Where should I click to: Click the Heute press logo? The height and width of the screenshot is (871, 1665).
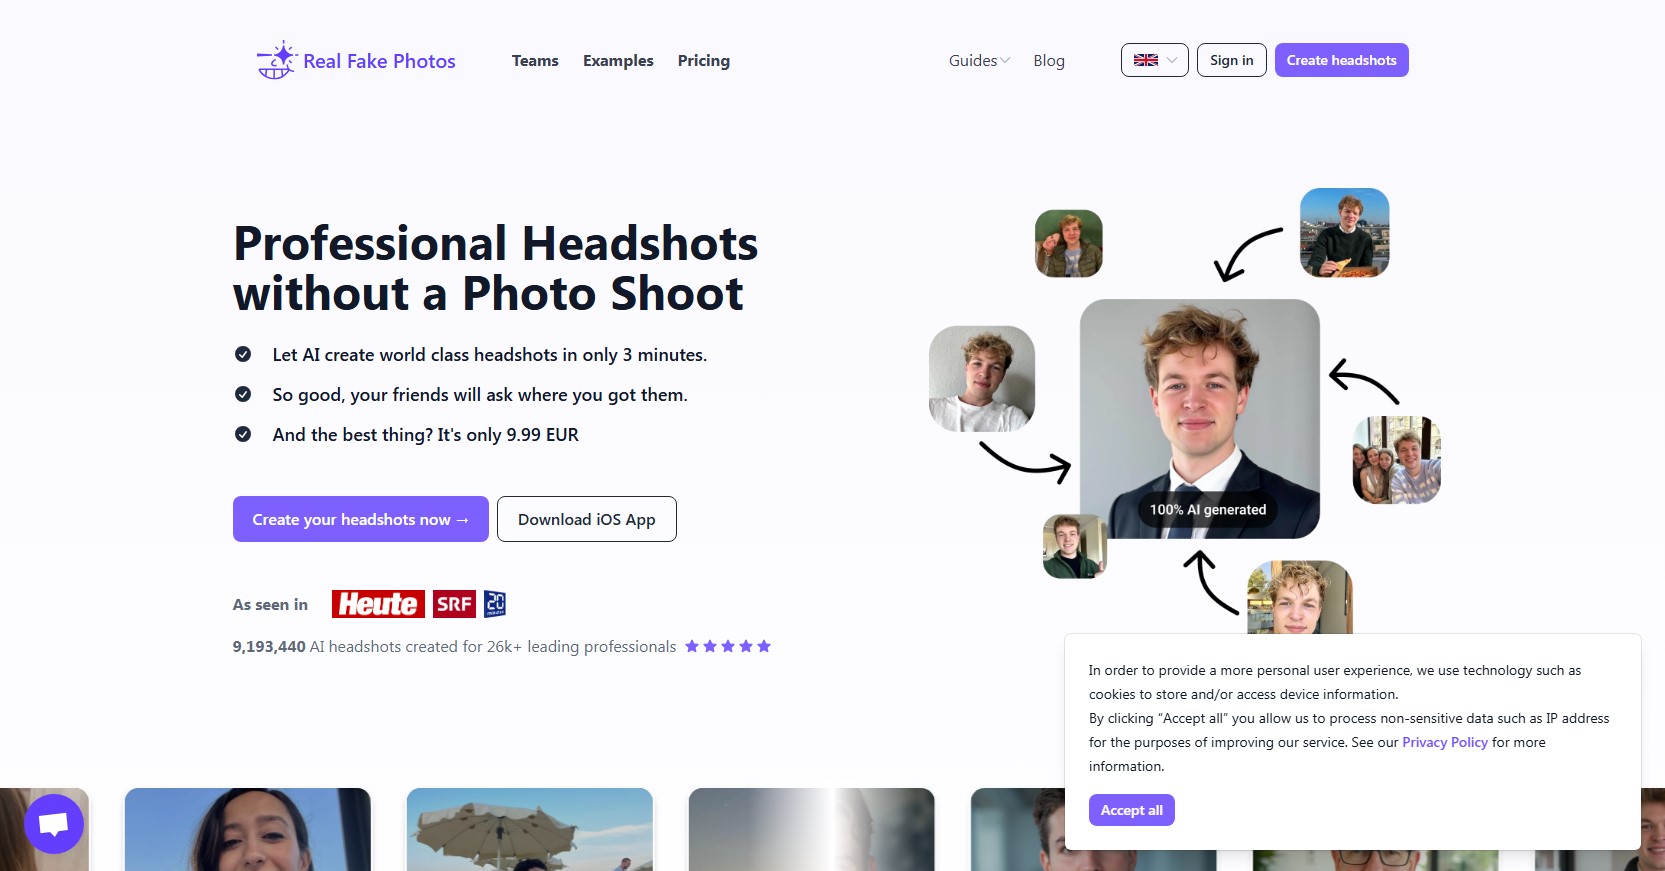[x=378, y=604]
